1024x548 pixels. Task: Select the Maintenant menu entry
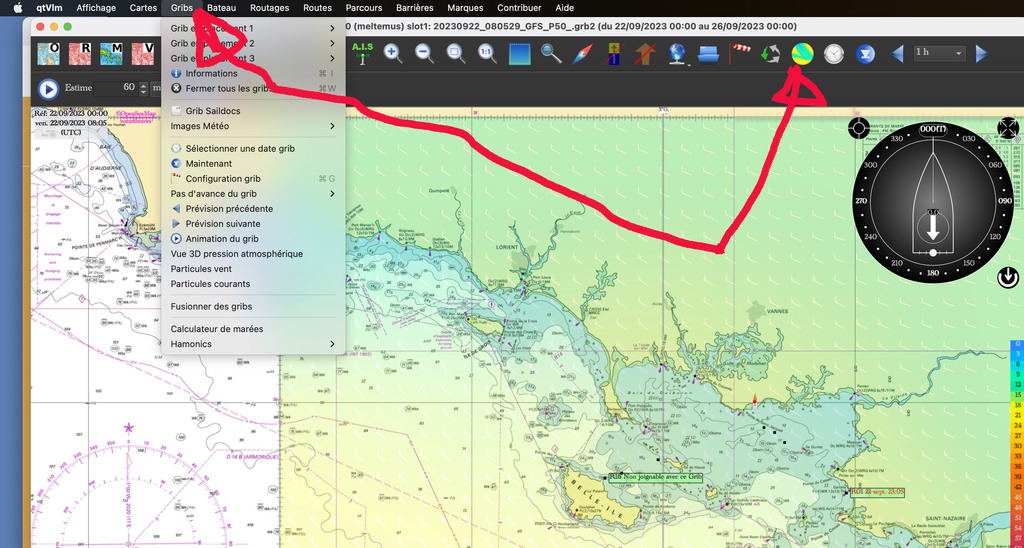(x=253, y=163)
